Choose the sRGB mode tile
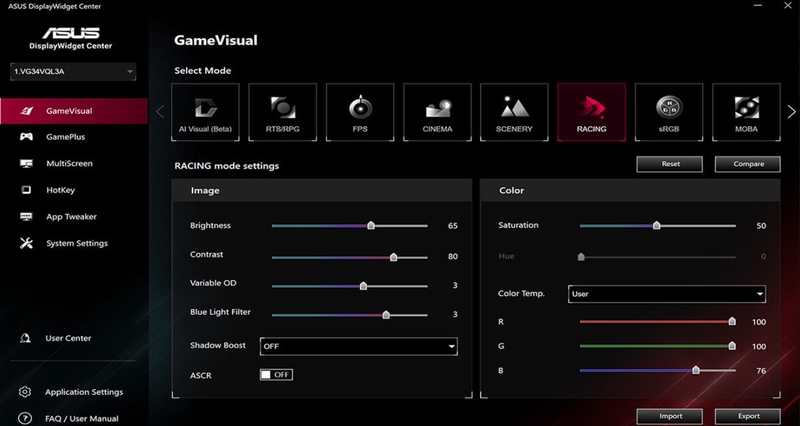Screen dimensions: 800x426 [669, 112]
